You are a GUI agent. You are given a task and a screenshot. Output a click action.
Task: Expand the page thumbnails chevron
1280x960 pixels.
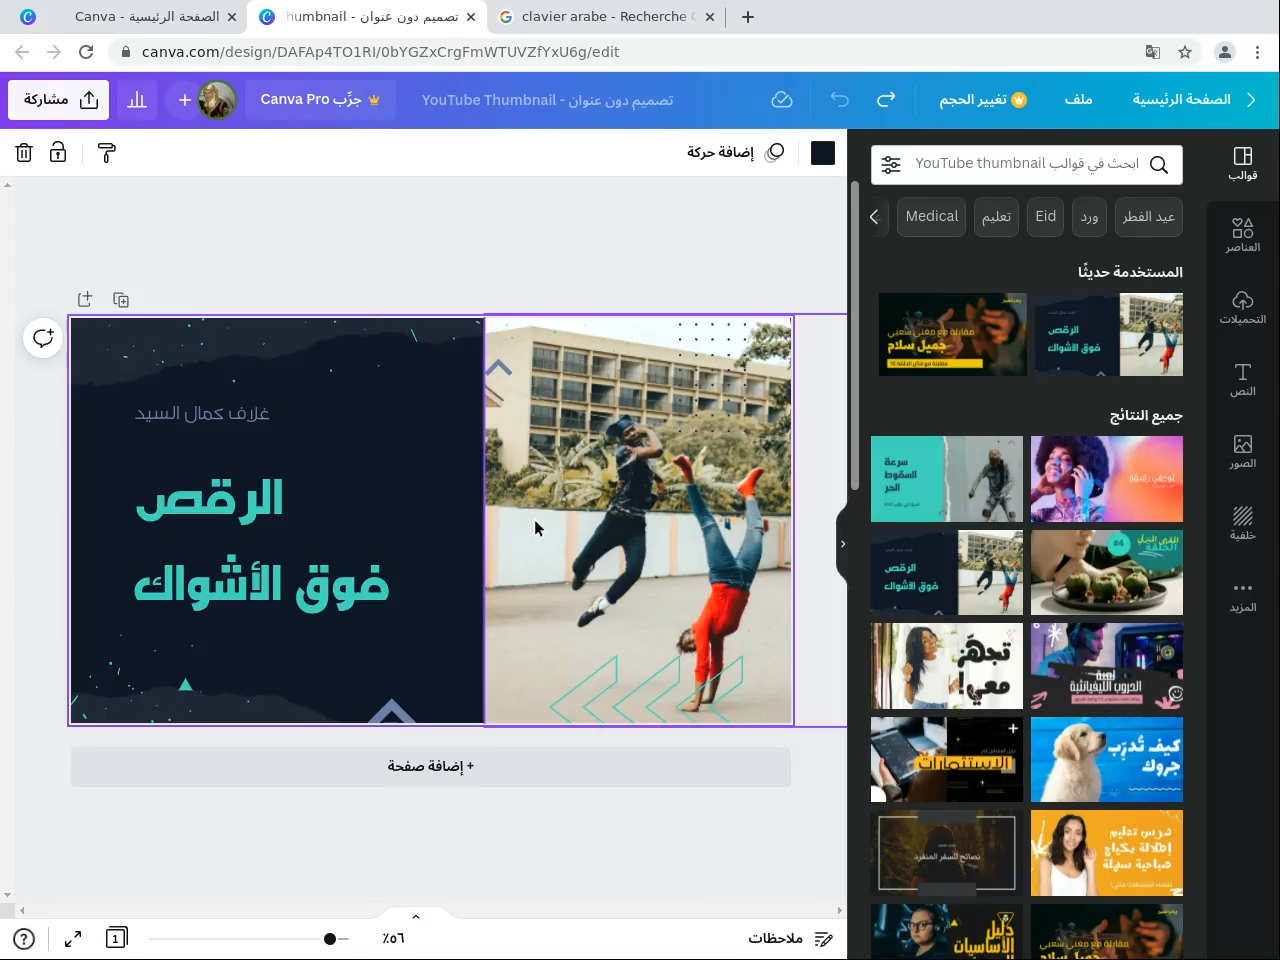pyautogui.click(x=416, y=916)
